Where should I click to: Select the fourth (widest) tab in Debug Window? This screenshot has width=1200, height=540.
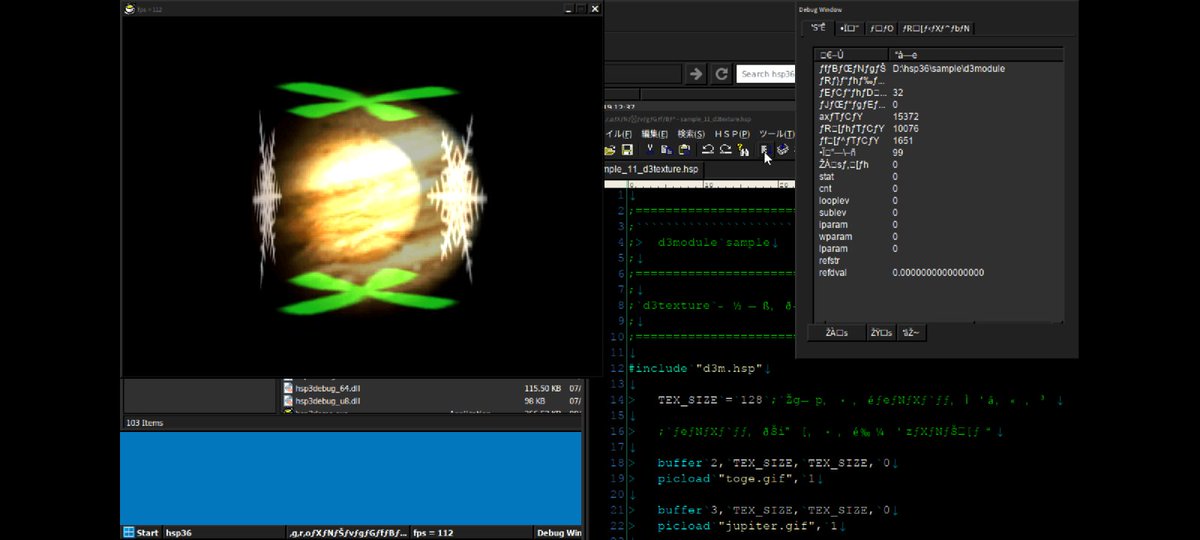point(937,28)
